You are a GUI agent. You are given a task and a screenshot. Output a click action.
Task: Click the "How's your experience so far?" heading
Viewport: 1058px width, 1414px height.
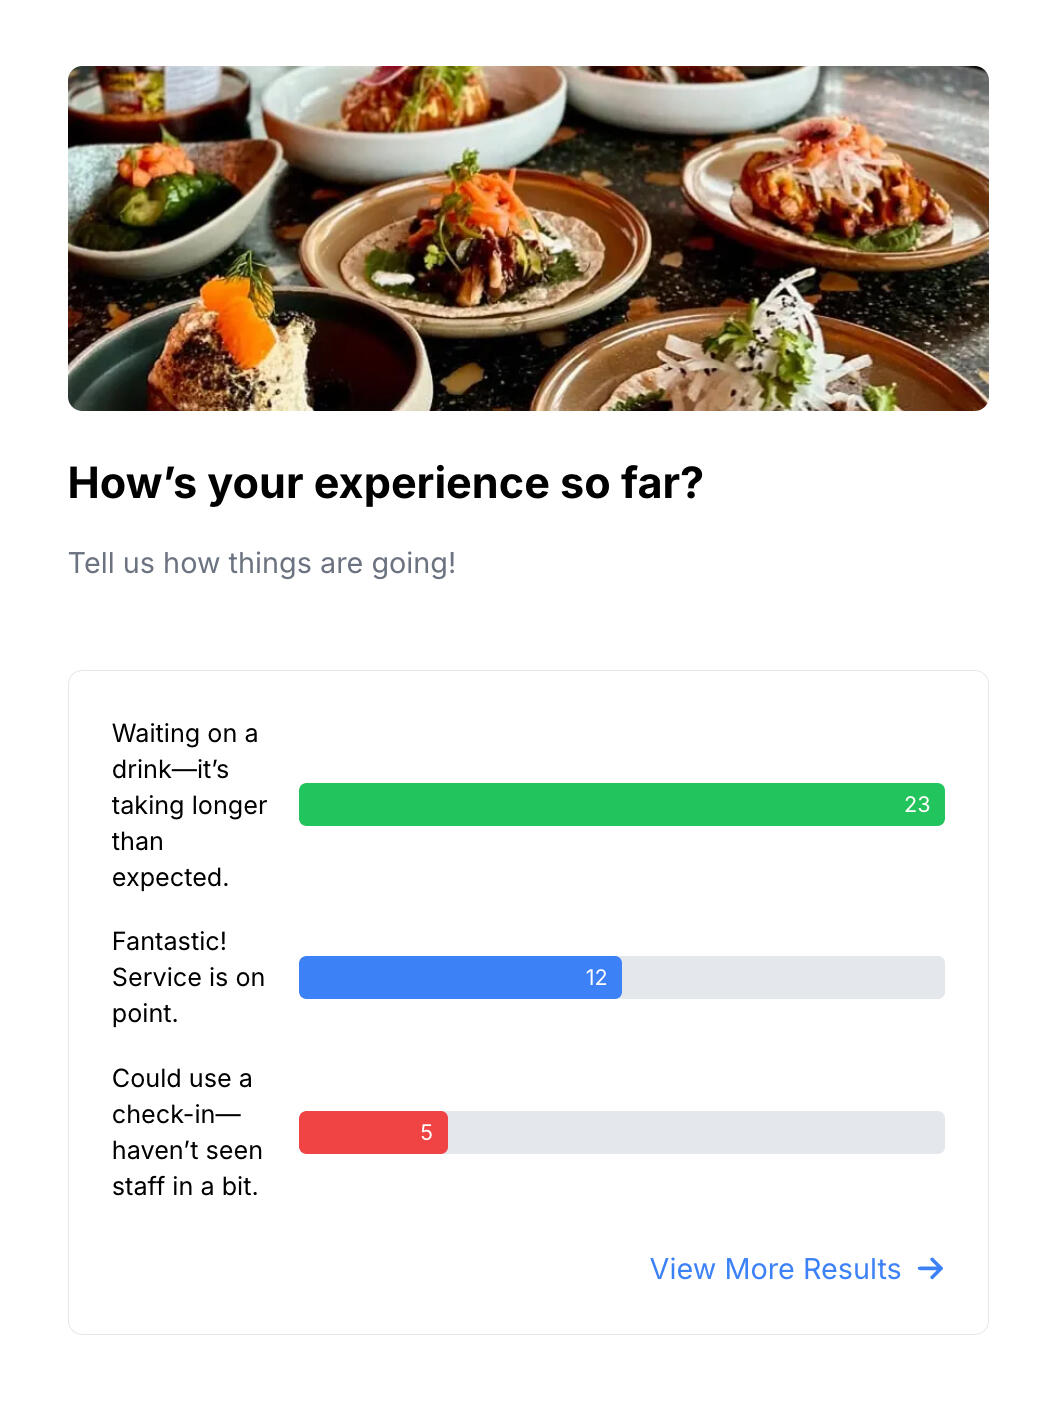pyautogui.click(x=385, y=483)
